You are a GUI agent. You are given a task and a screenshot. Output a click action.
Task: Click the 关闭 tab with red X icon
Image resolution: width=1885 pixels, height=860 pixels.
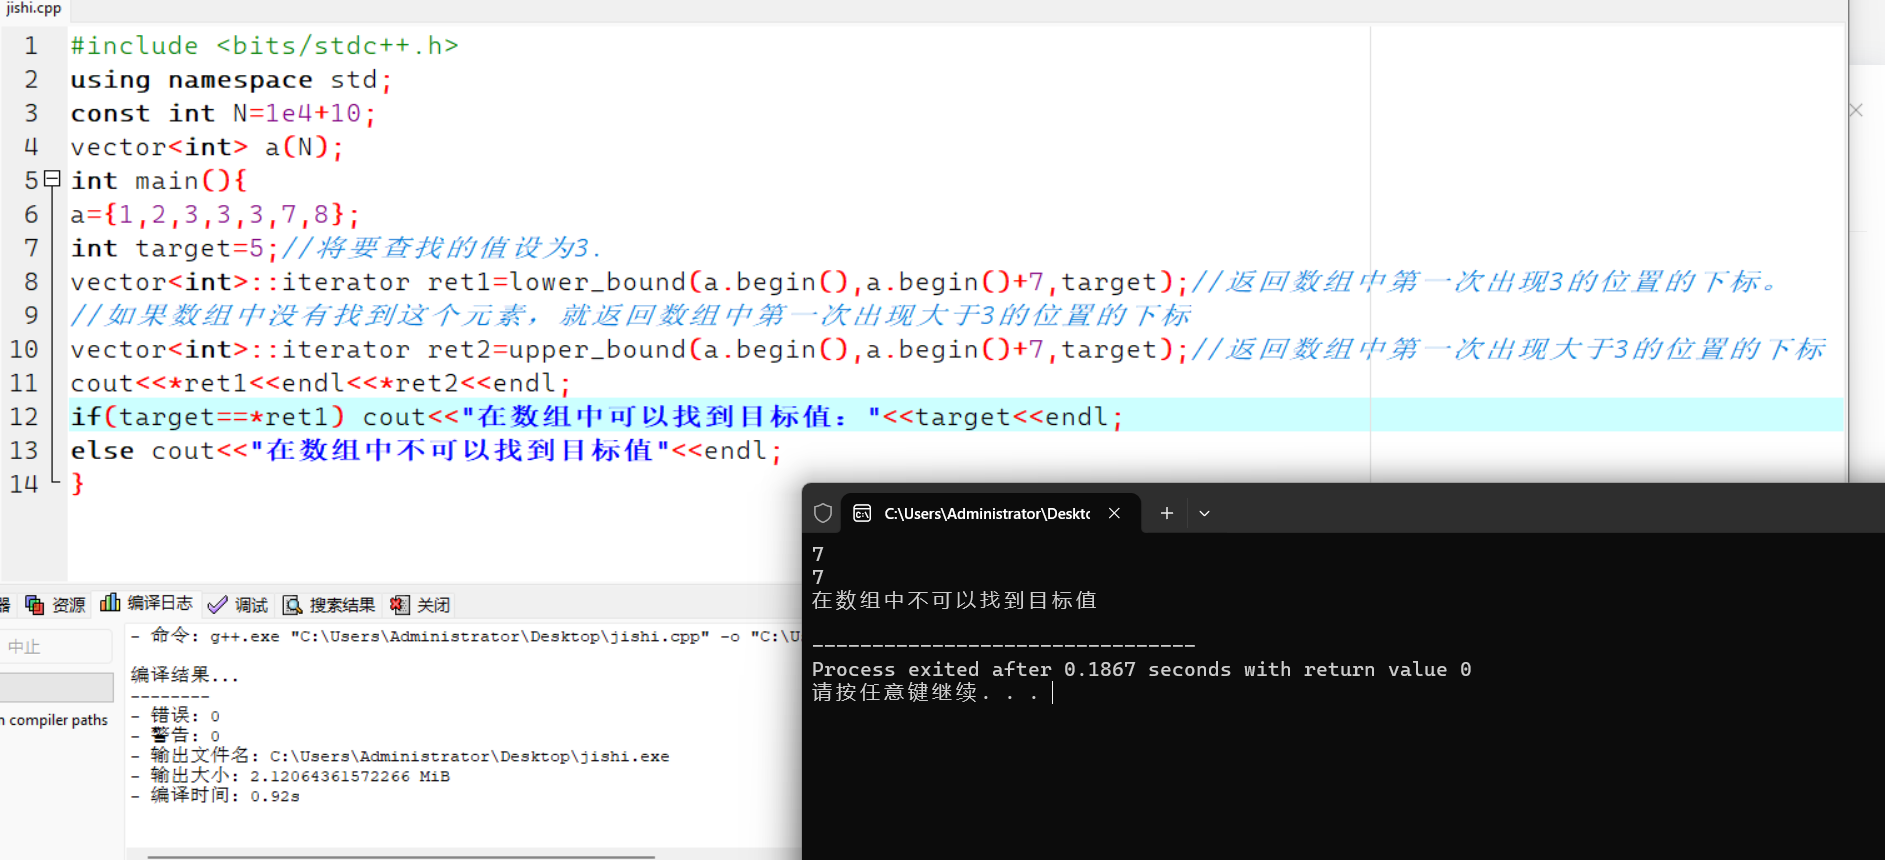(420, 605)
